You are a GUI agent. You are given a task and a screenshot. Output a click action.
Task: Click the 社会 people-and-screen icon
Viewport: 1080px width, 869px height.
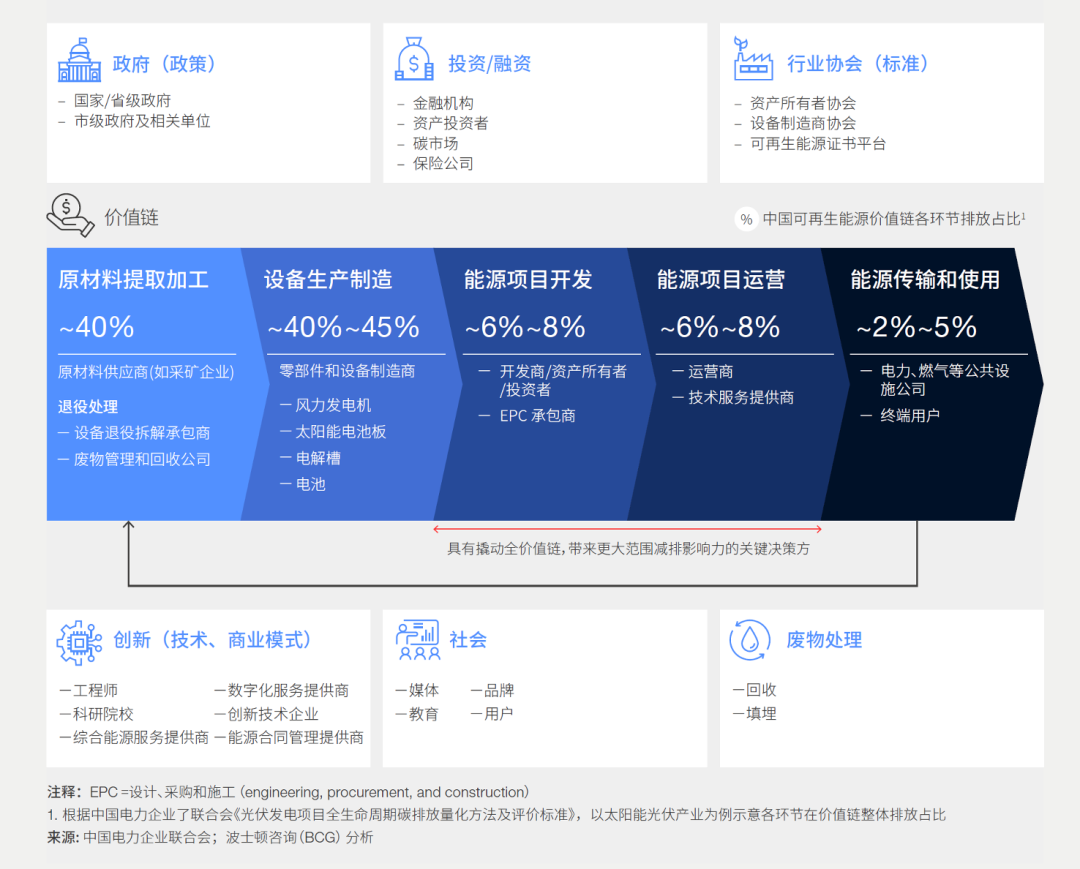click(418, 640)
